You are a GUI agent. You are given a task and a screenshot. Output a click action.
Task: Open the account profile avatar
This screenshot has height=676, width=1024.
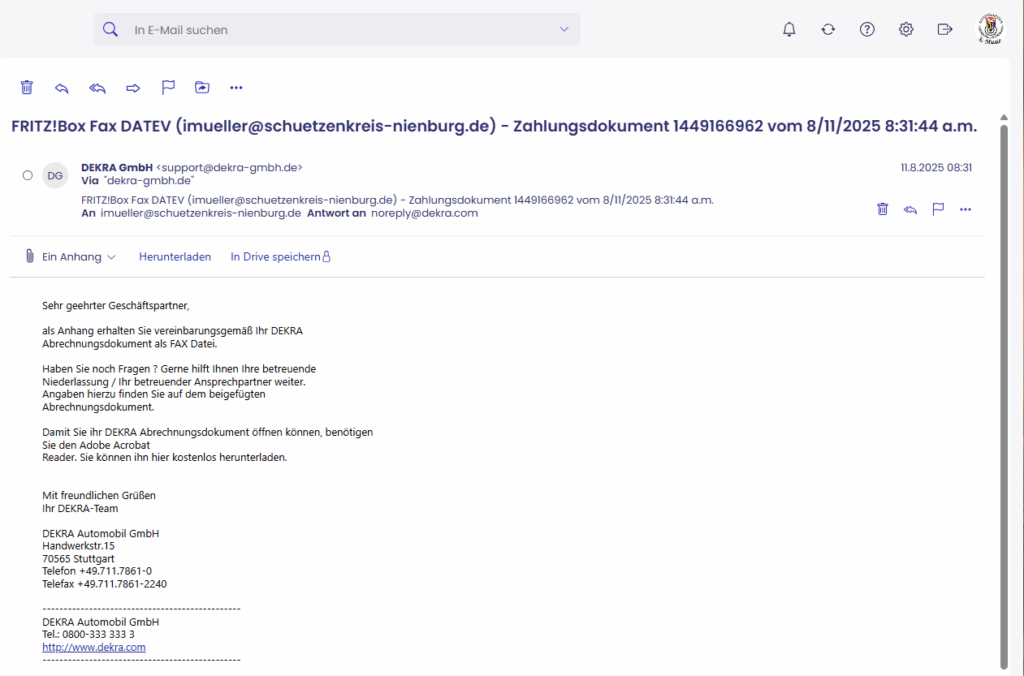990,29
